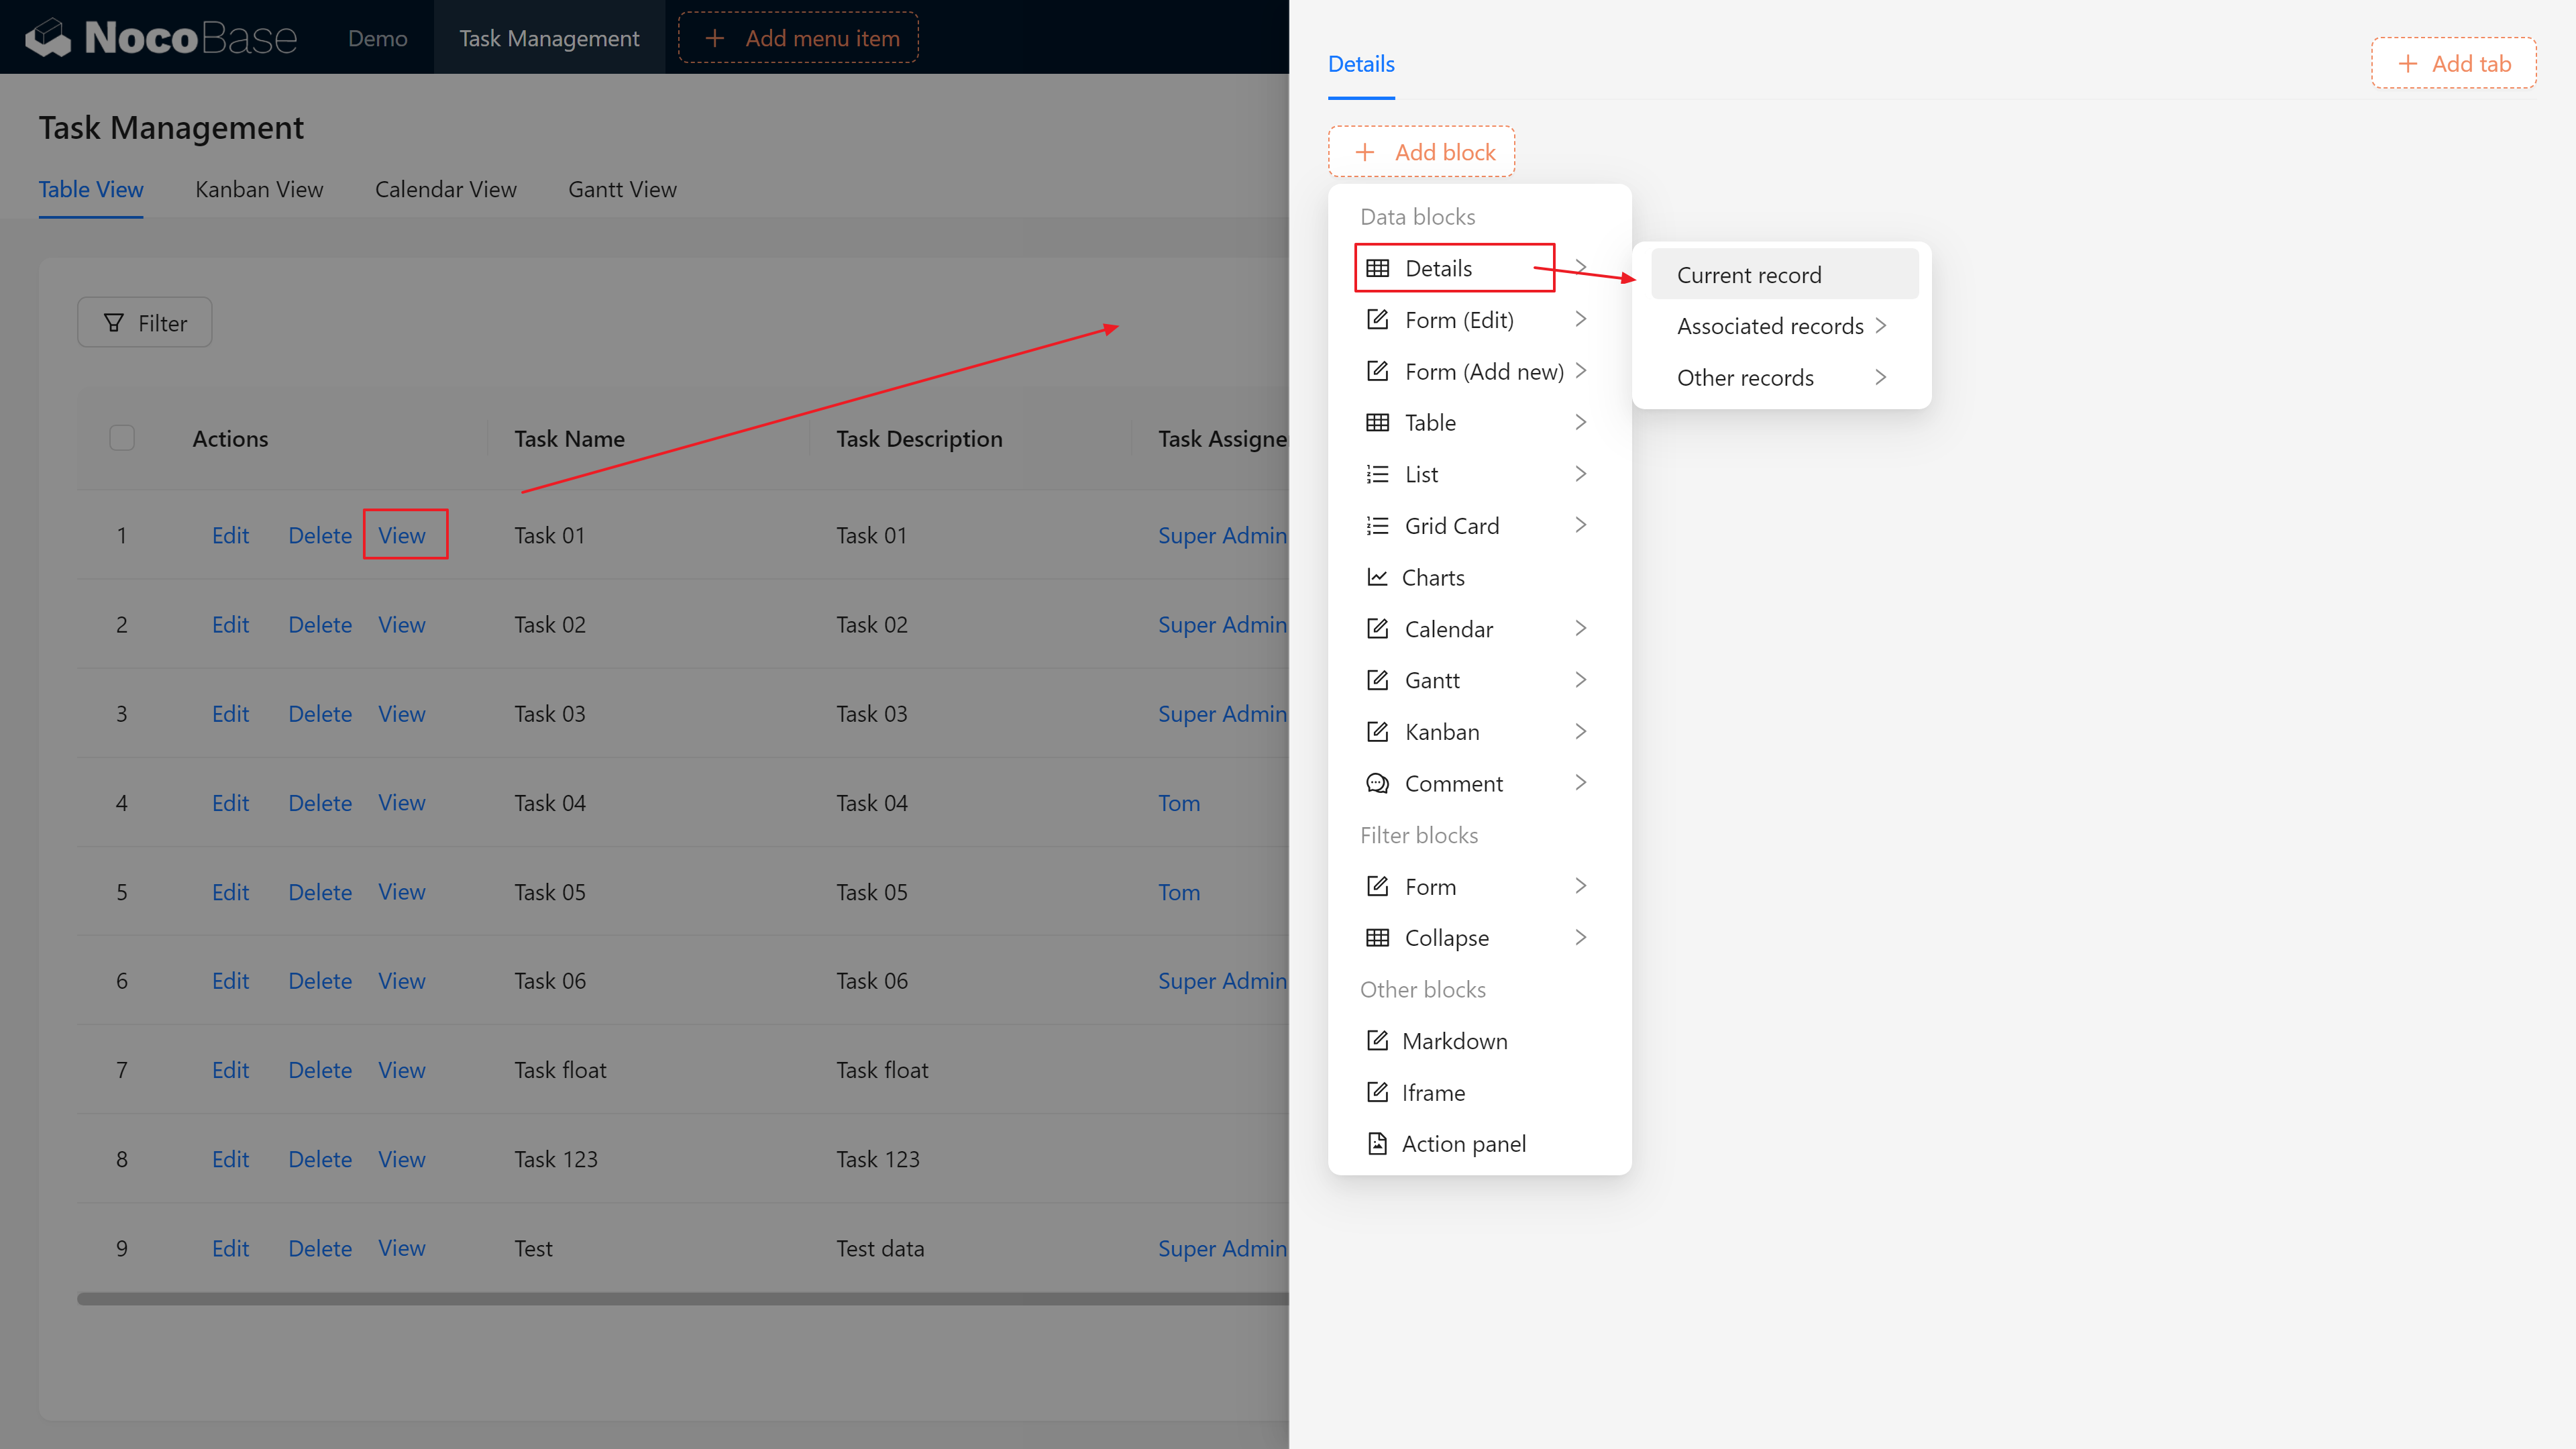The image size is (2576, 1449).
Task: Open Super Admin link for Task 02
Action: [1221, 624]
